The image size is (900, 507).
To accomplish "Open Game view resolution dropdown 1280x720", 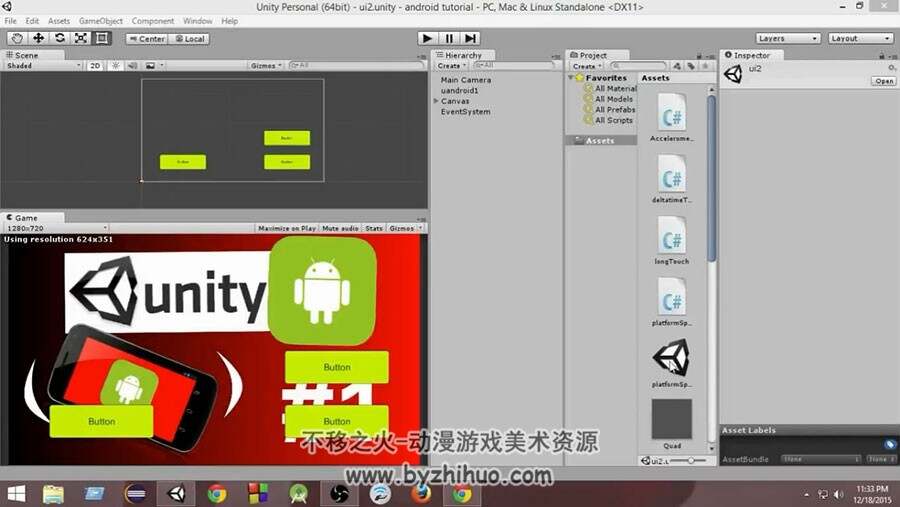I will (x=56, y=228).
